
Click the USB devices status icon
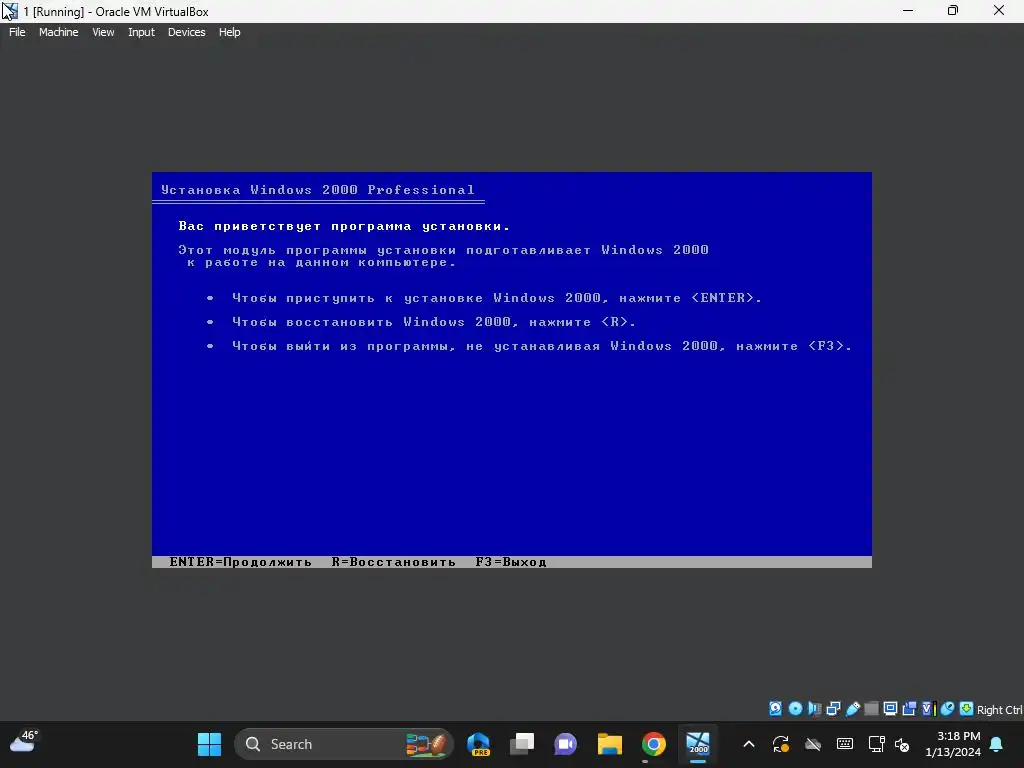pos(853,709)
